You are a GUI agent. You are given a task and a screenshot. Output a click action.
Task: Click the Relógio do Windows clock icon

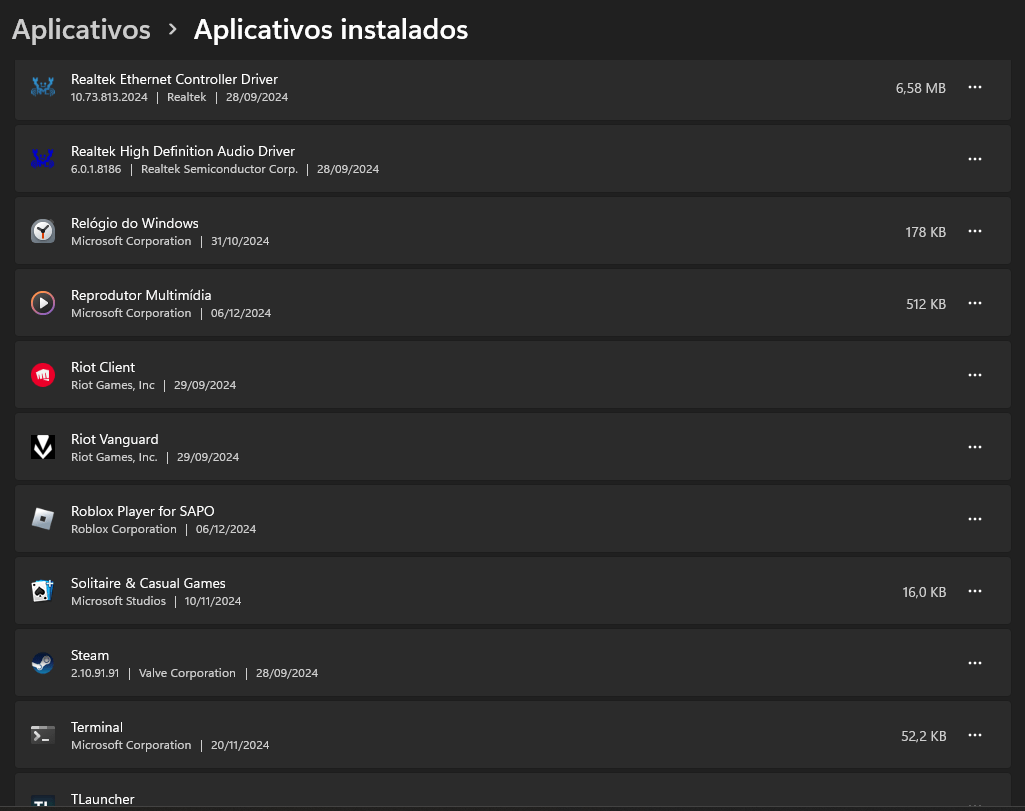[43, 231]
